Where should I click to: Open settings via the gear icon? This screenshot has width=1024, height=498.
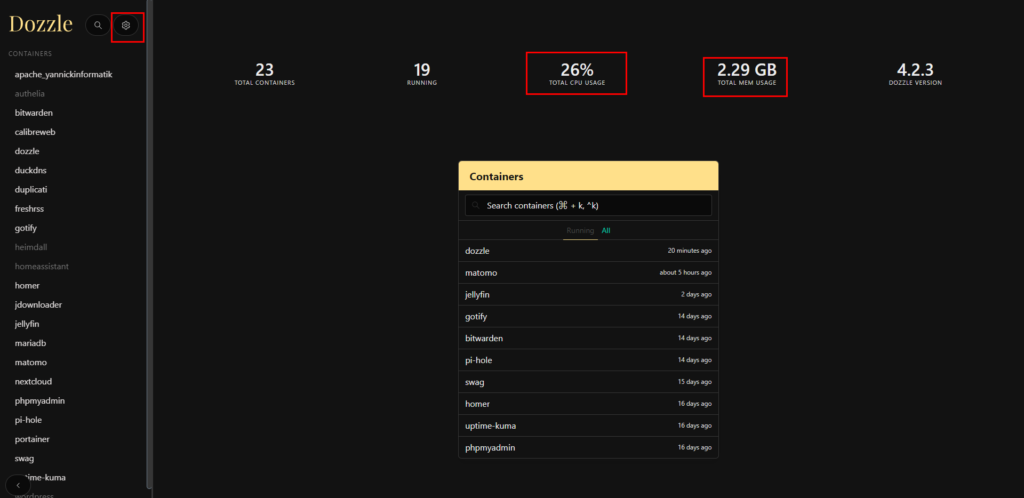click(126, 25)
